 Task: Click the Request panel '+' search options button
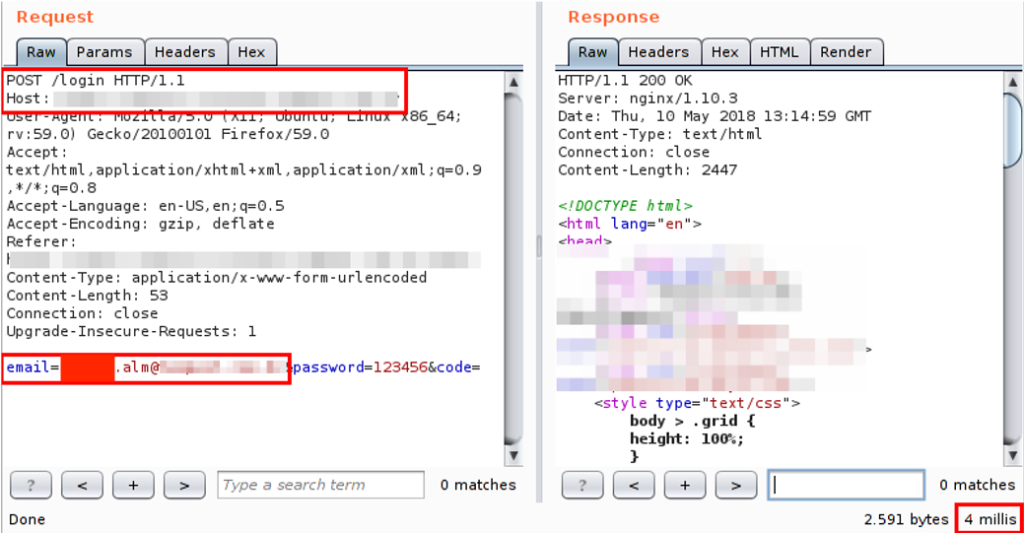(x=133, y=485)
